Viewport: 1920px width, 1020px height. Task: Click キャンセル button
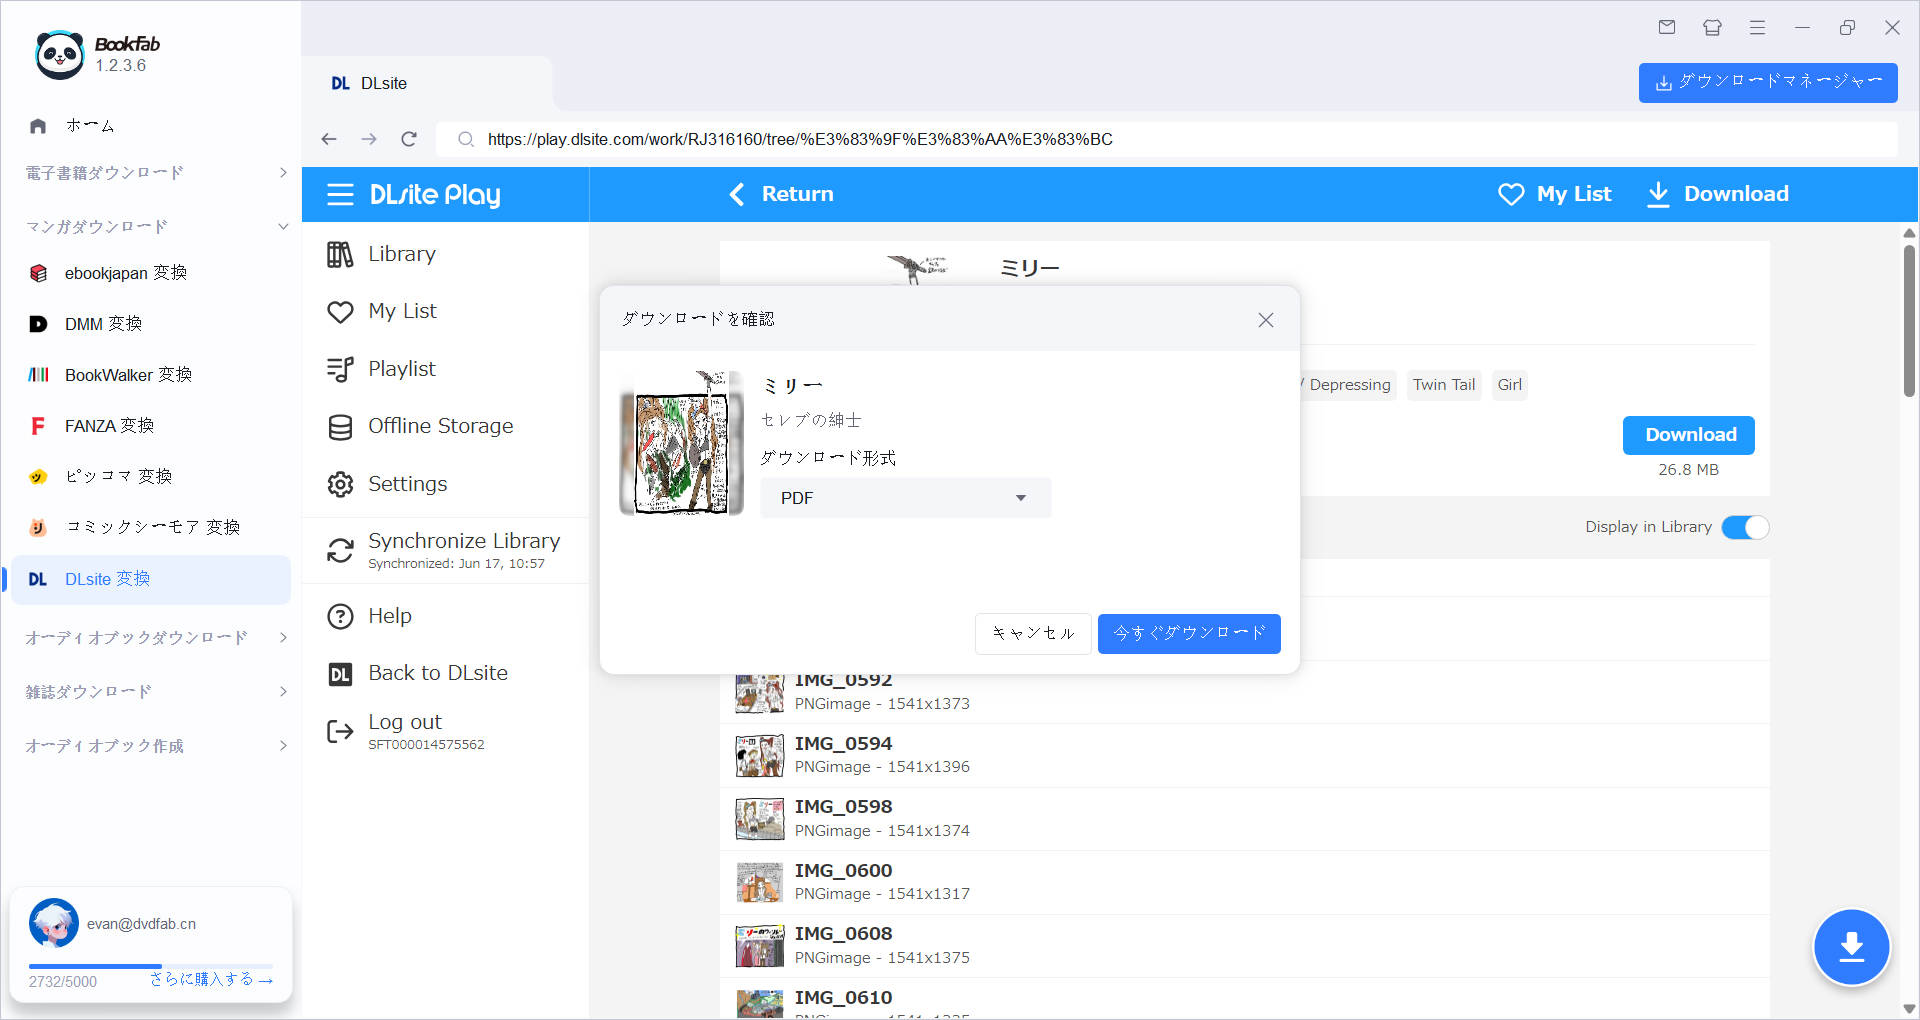pyautogui.click(x=1032, y=634)
